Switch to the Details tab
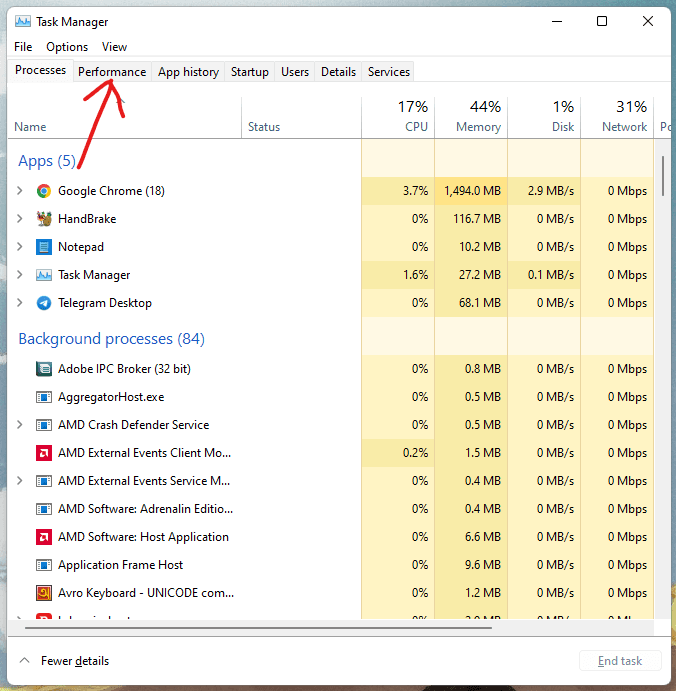This screenshot has width=676, height=691. (338, 72)
